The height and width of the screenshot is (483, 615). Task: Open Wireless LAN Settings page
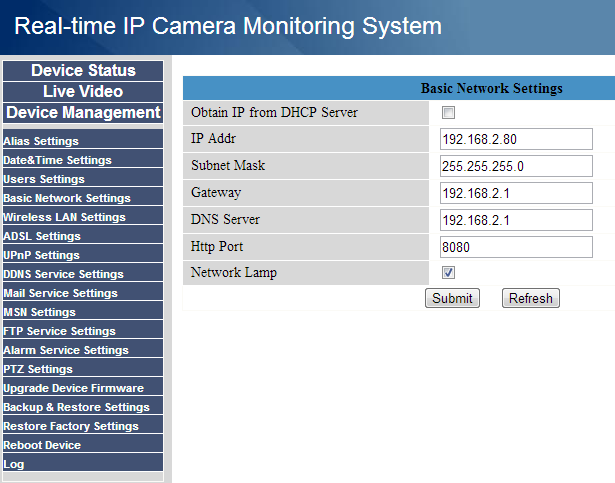(x=64, y=217)
